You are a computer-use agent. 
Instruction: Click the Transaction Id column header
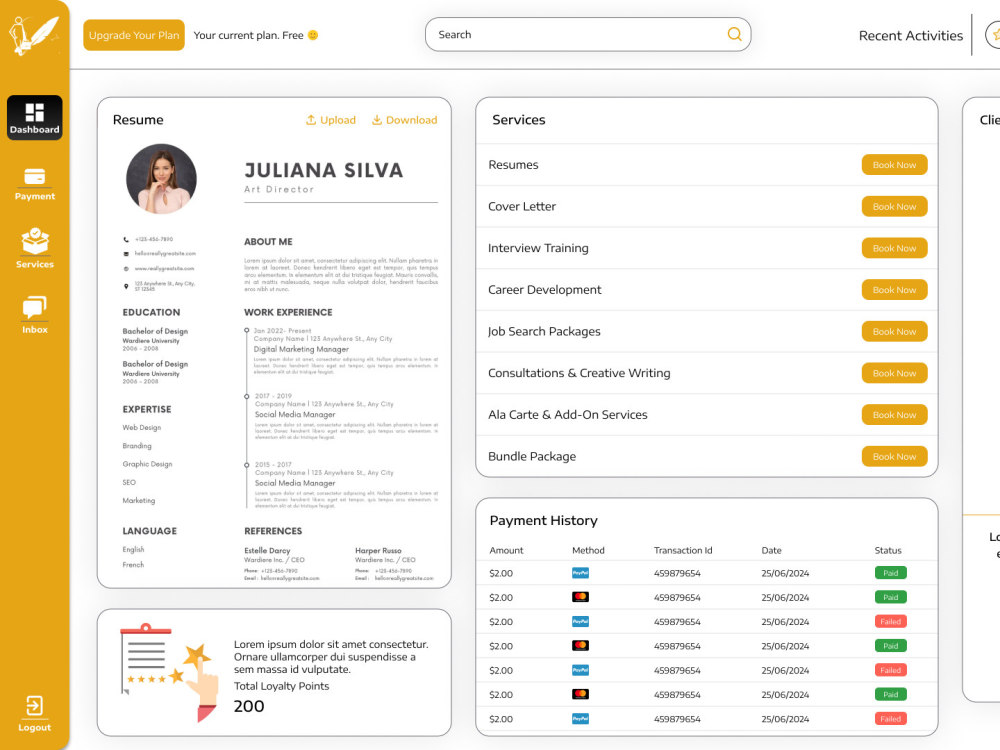tap(683, 550)
